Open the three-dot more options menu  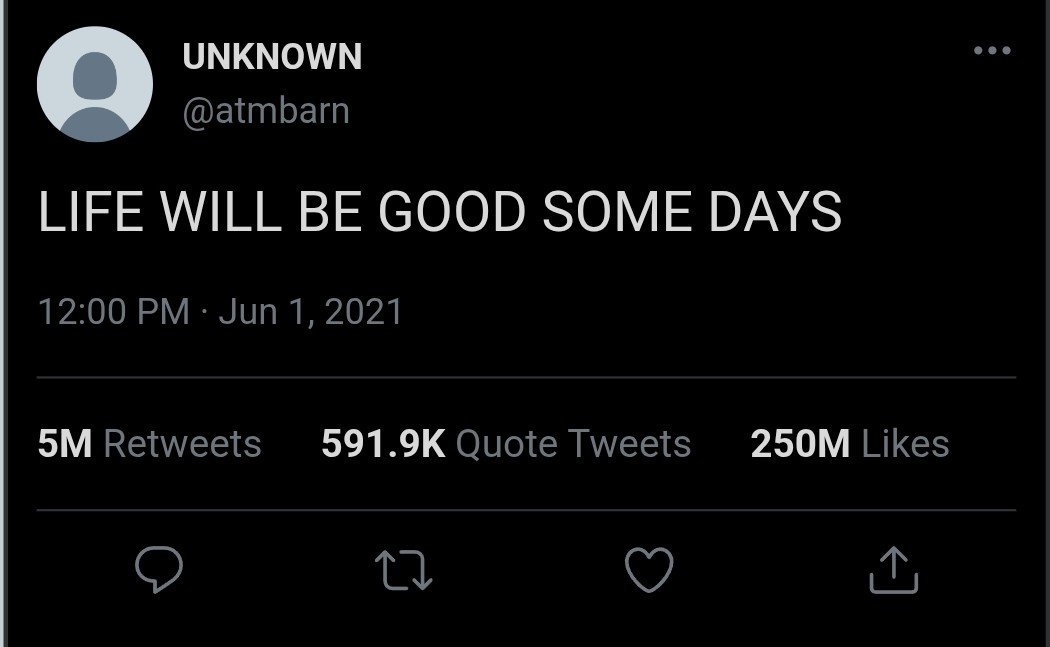(x=992, y=51)
